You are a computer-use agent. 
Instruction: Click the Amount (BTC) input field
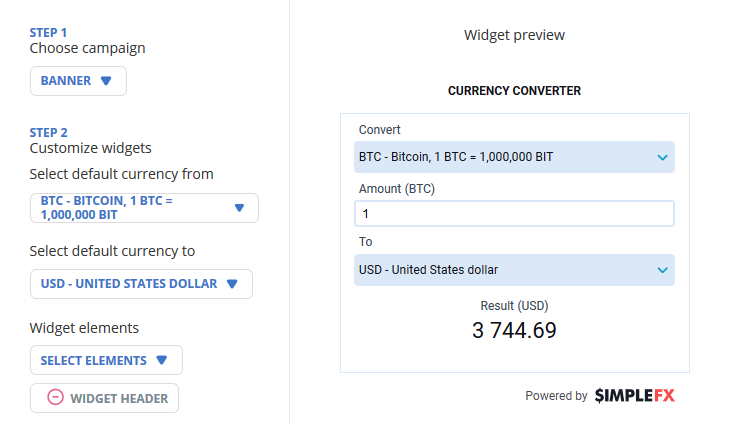pyautogui.click(x=514, y=214)
